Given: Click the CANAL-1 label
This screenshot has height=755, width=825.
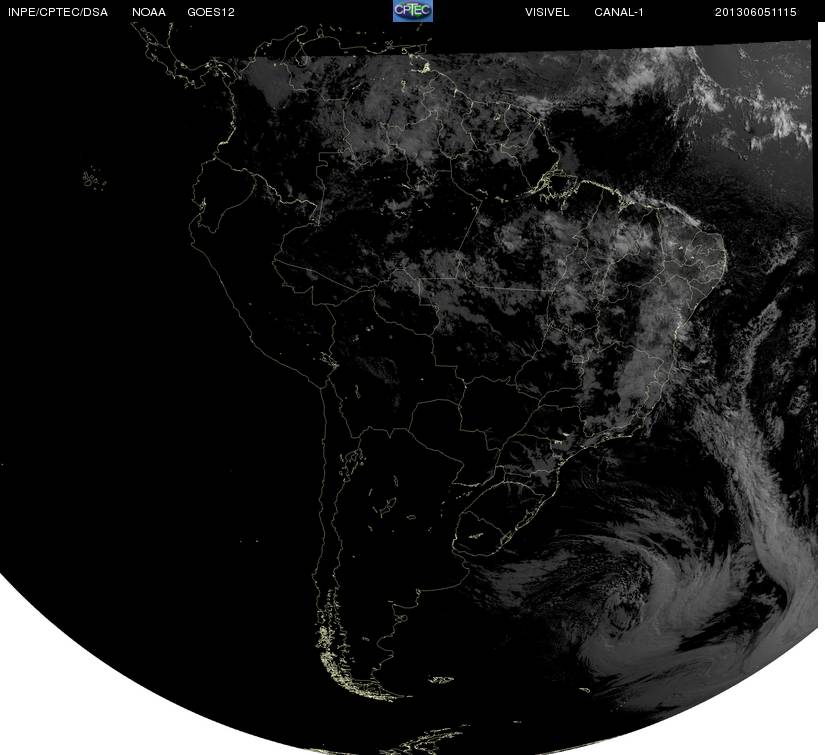Looking at the screenshot, I should (x=619, y=12).
